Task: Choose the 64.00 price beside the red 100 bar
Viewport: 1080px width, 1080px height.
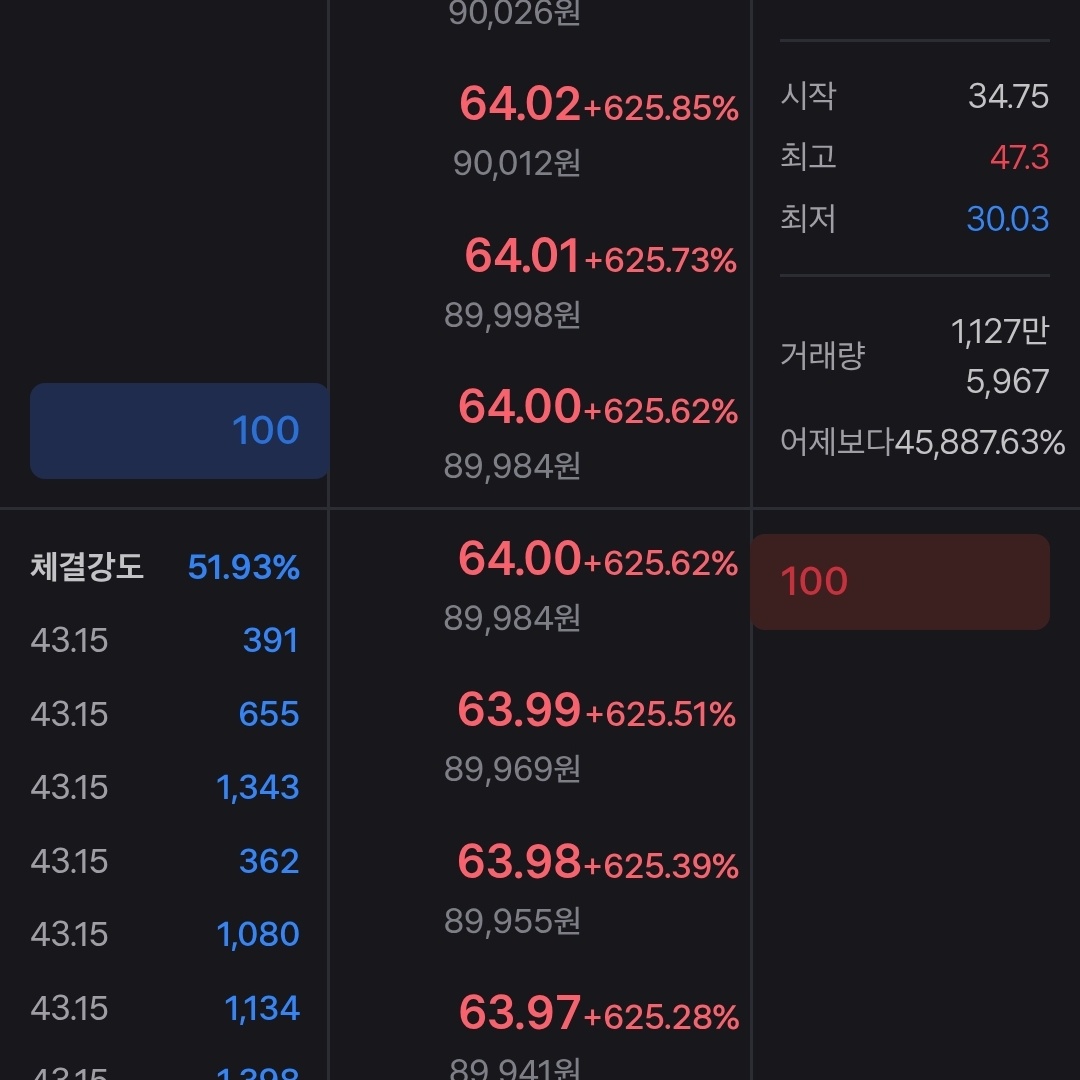Action: click(540, 583)
